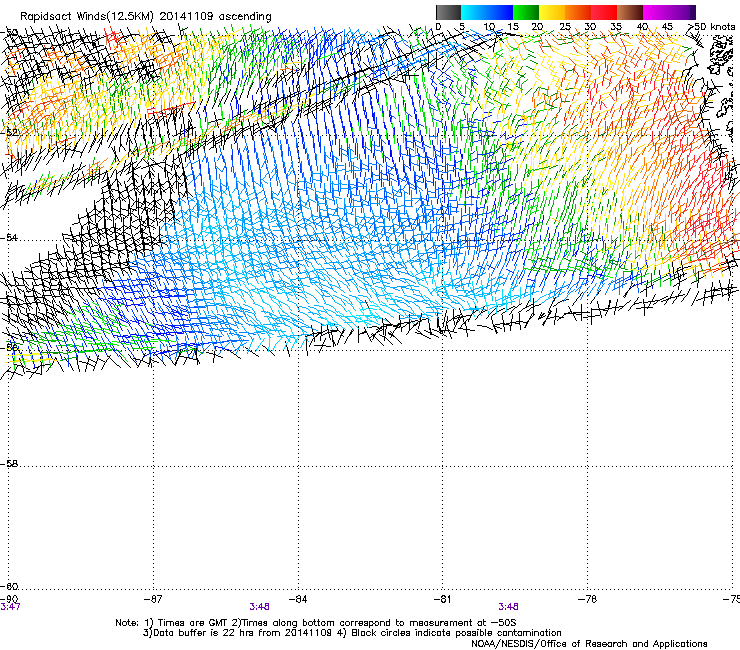This screenshot has height=650, width=740.
Task: Click the green 15-20 knots legend swatch
Action: pyautogui.click(x=526, y=12)
